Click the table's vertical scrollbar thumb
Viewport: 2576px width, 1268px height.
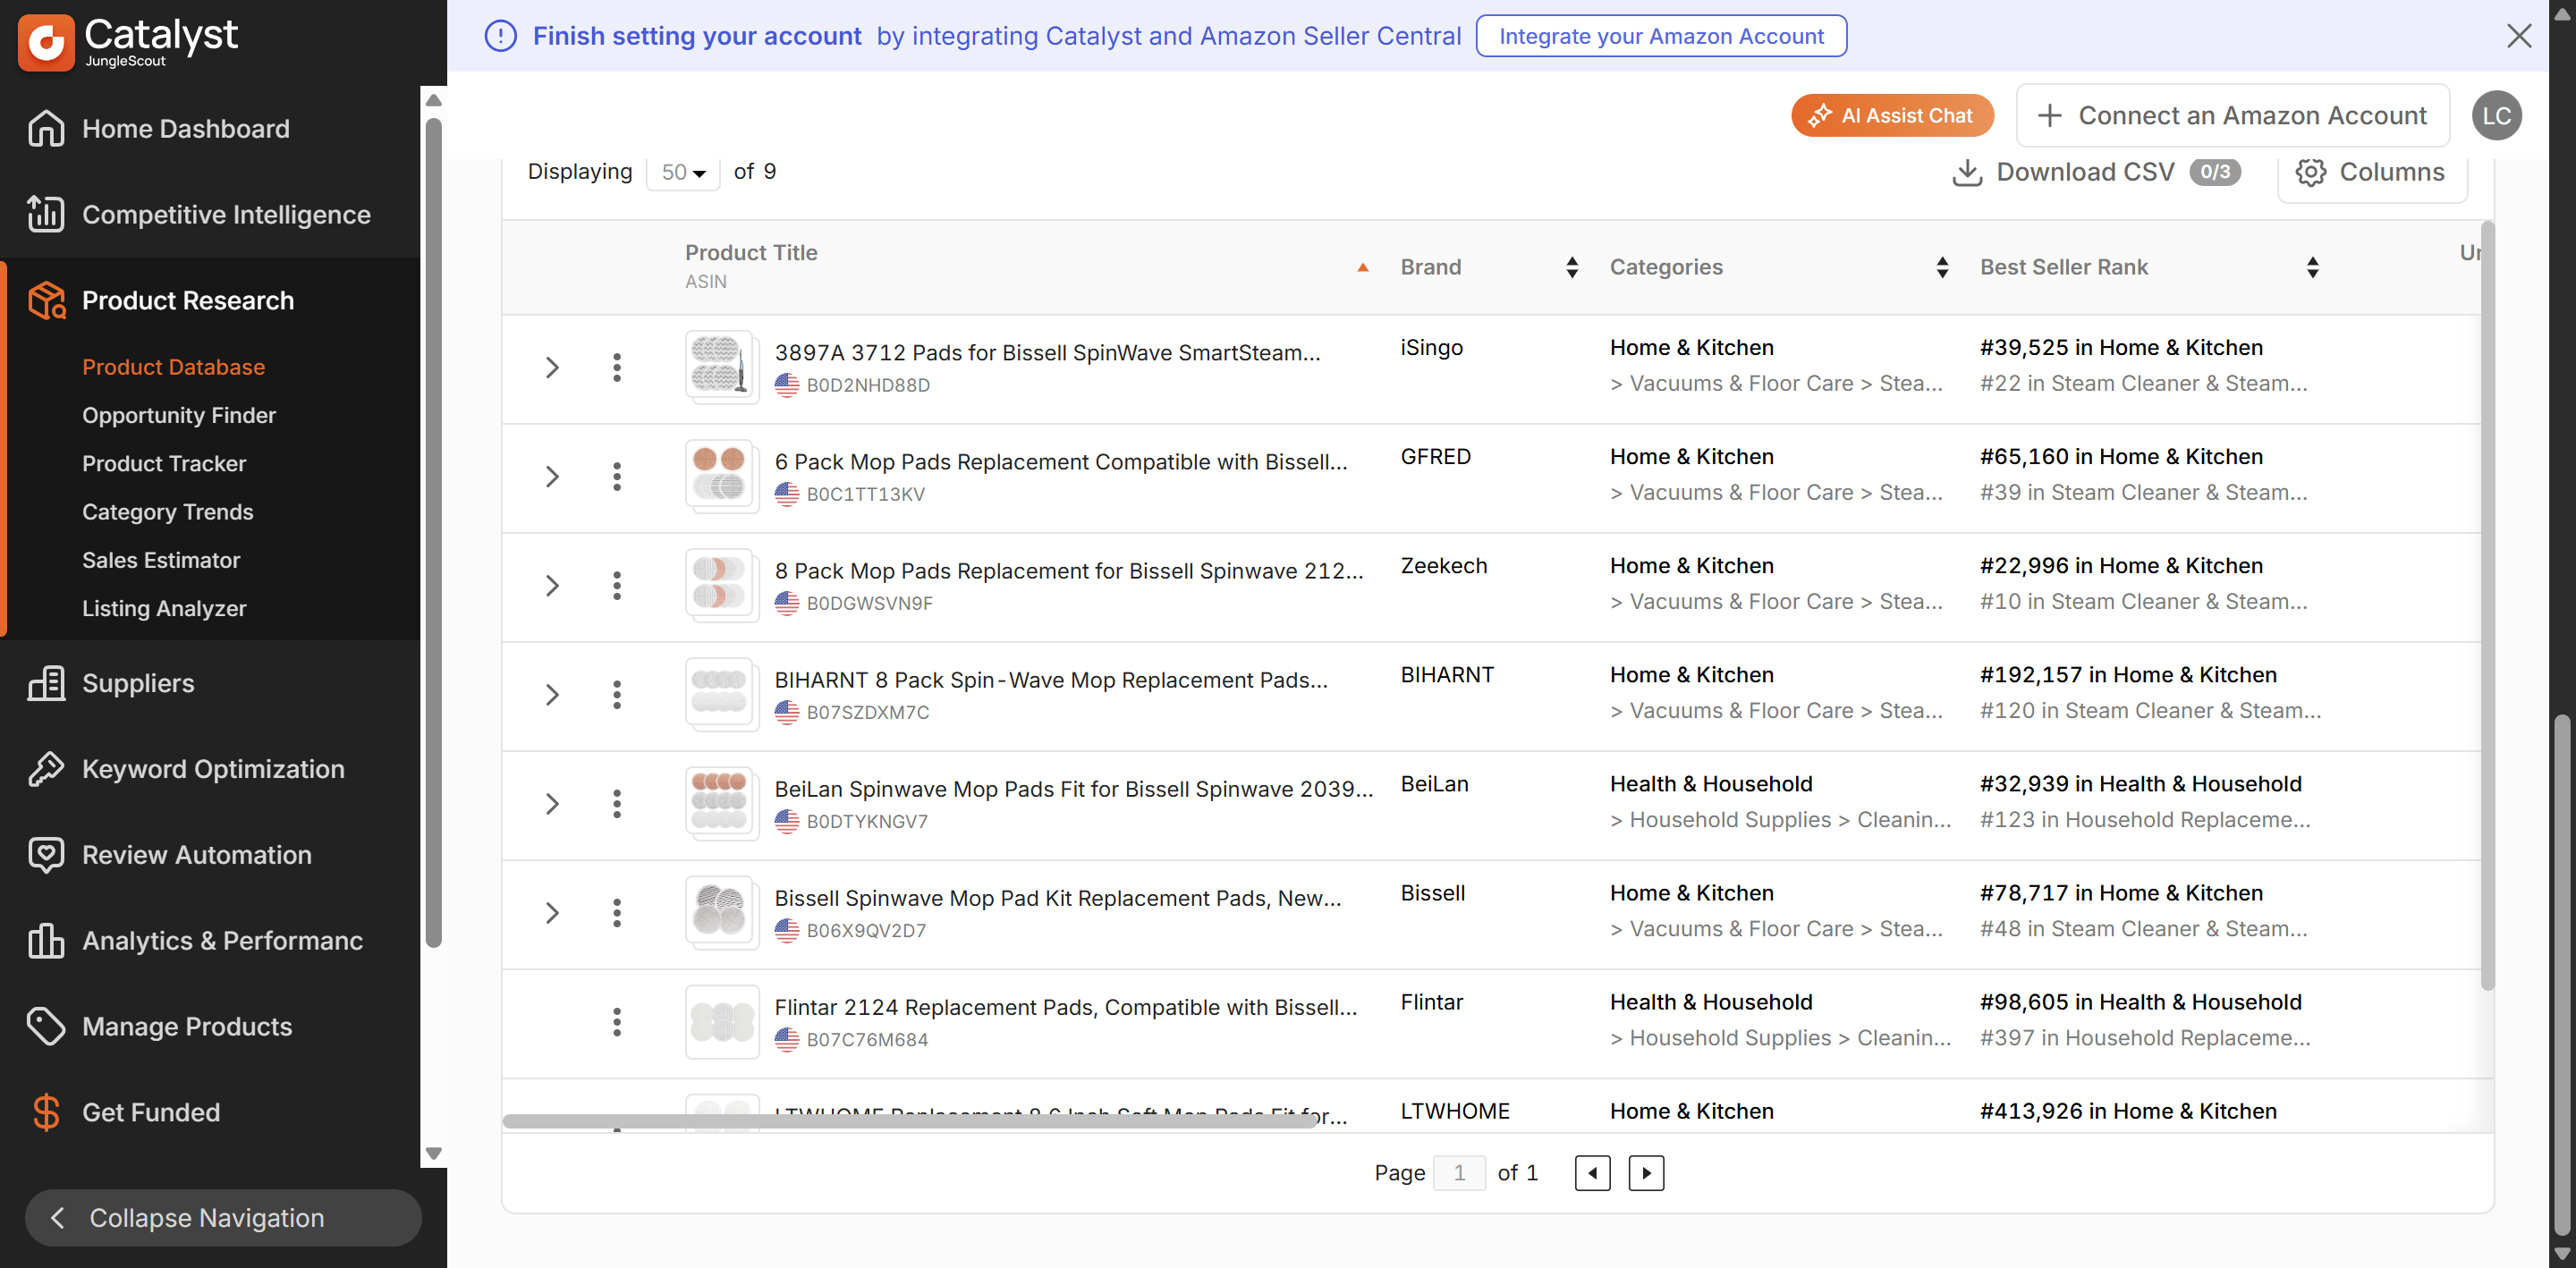2487,605
